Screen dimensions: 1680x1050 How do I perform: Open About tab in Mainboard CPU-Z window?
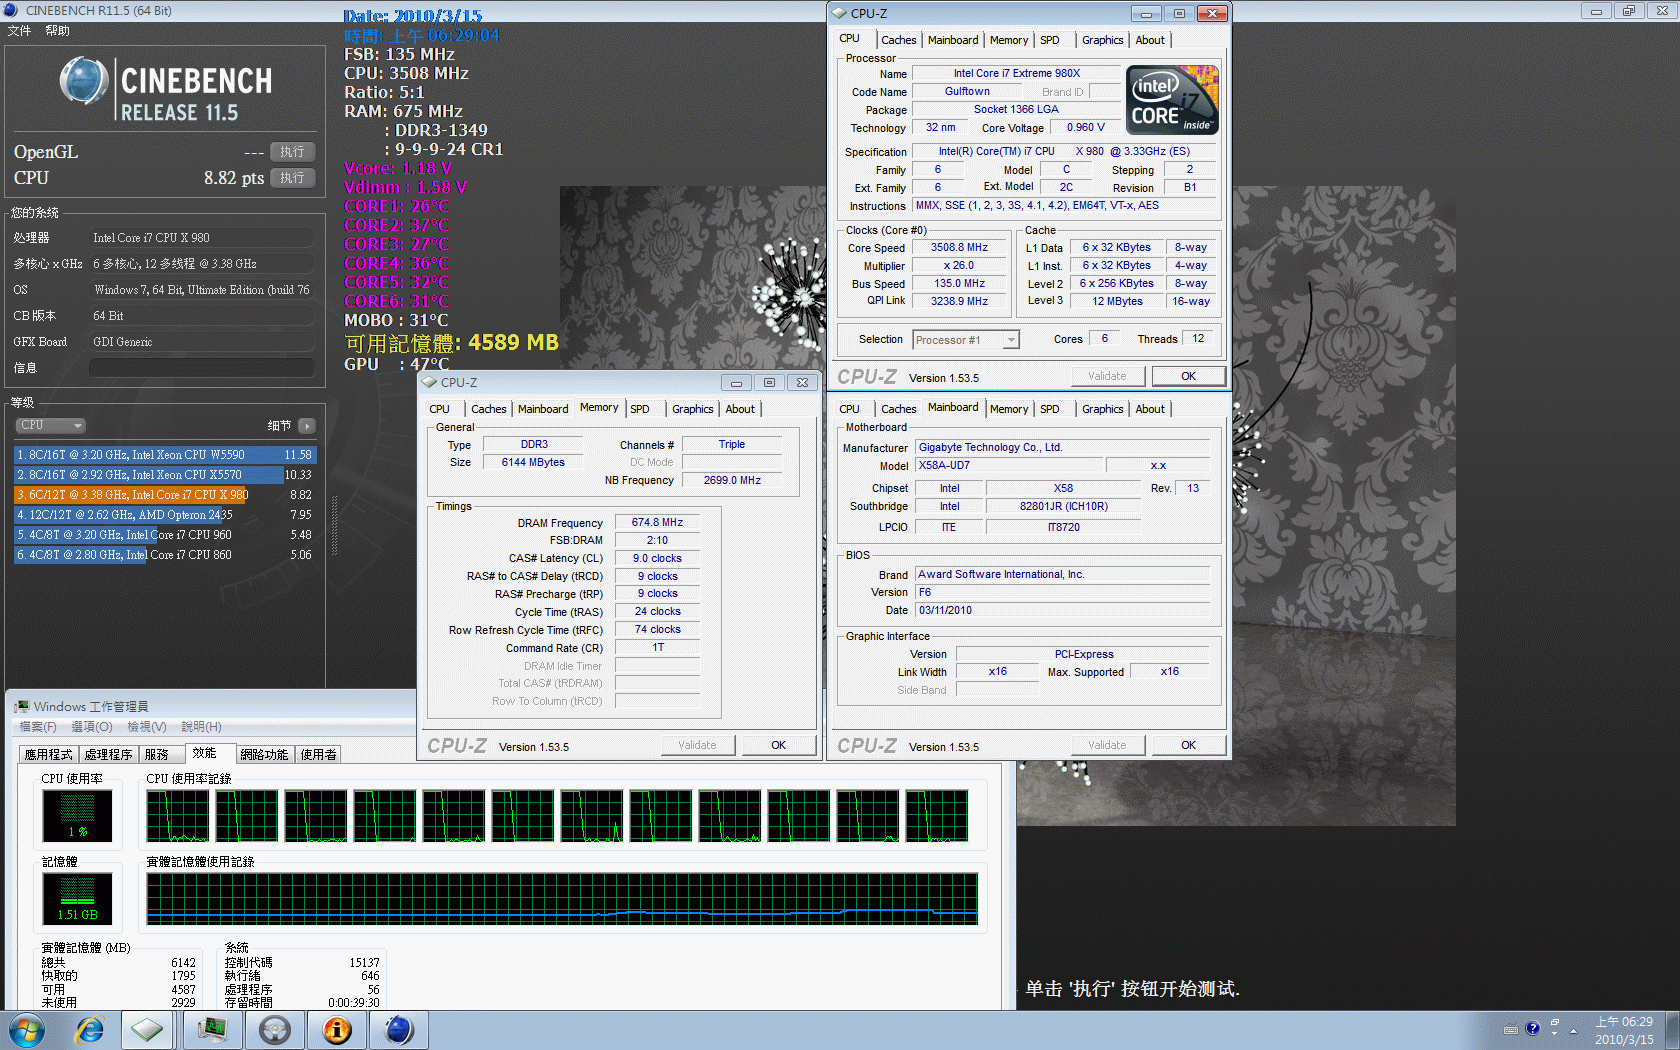[1150, 409]
